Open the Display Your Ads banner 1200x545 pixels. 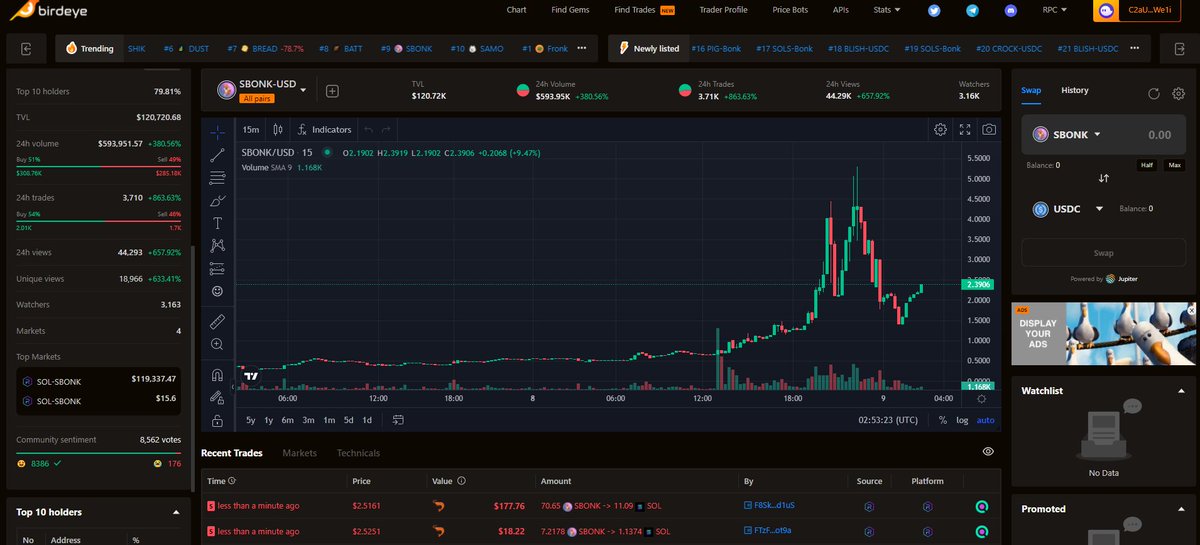(x=1104, y=334)
